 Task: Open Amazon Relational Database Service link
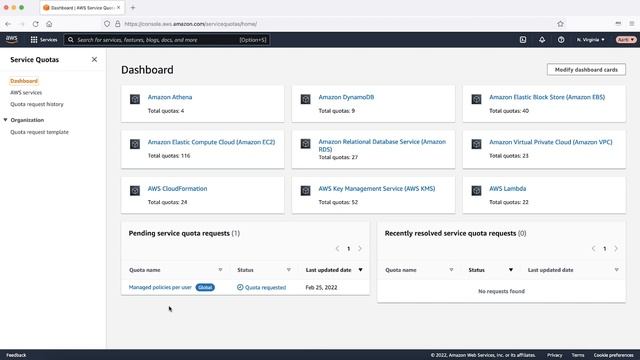(x=382, y=145)
